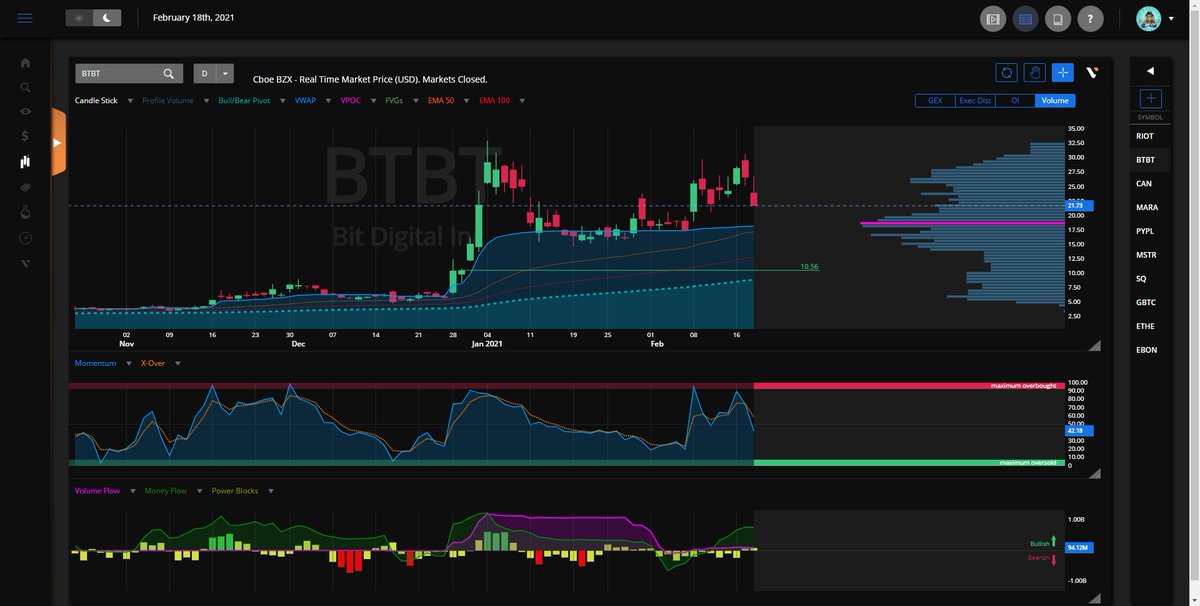Open the hamburger main menu
This screenshot has height=606, width=1200.
click(x=25, y=18)
